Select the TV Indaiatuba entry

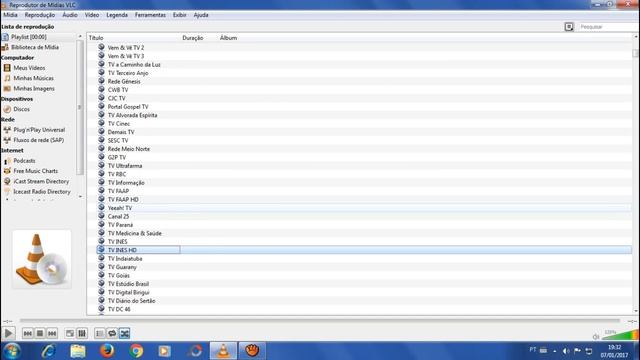(x=125, y=258)
